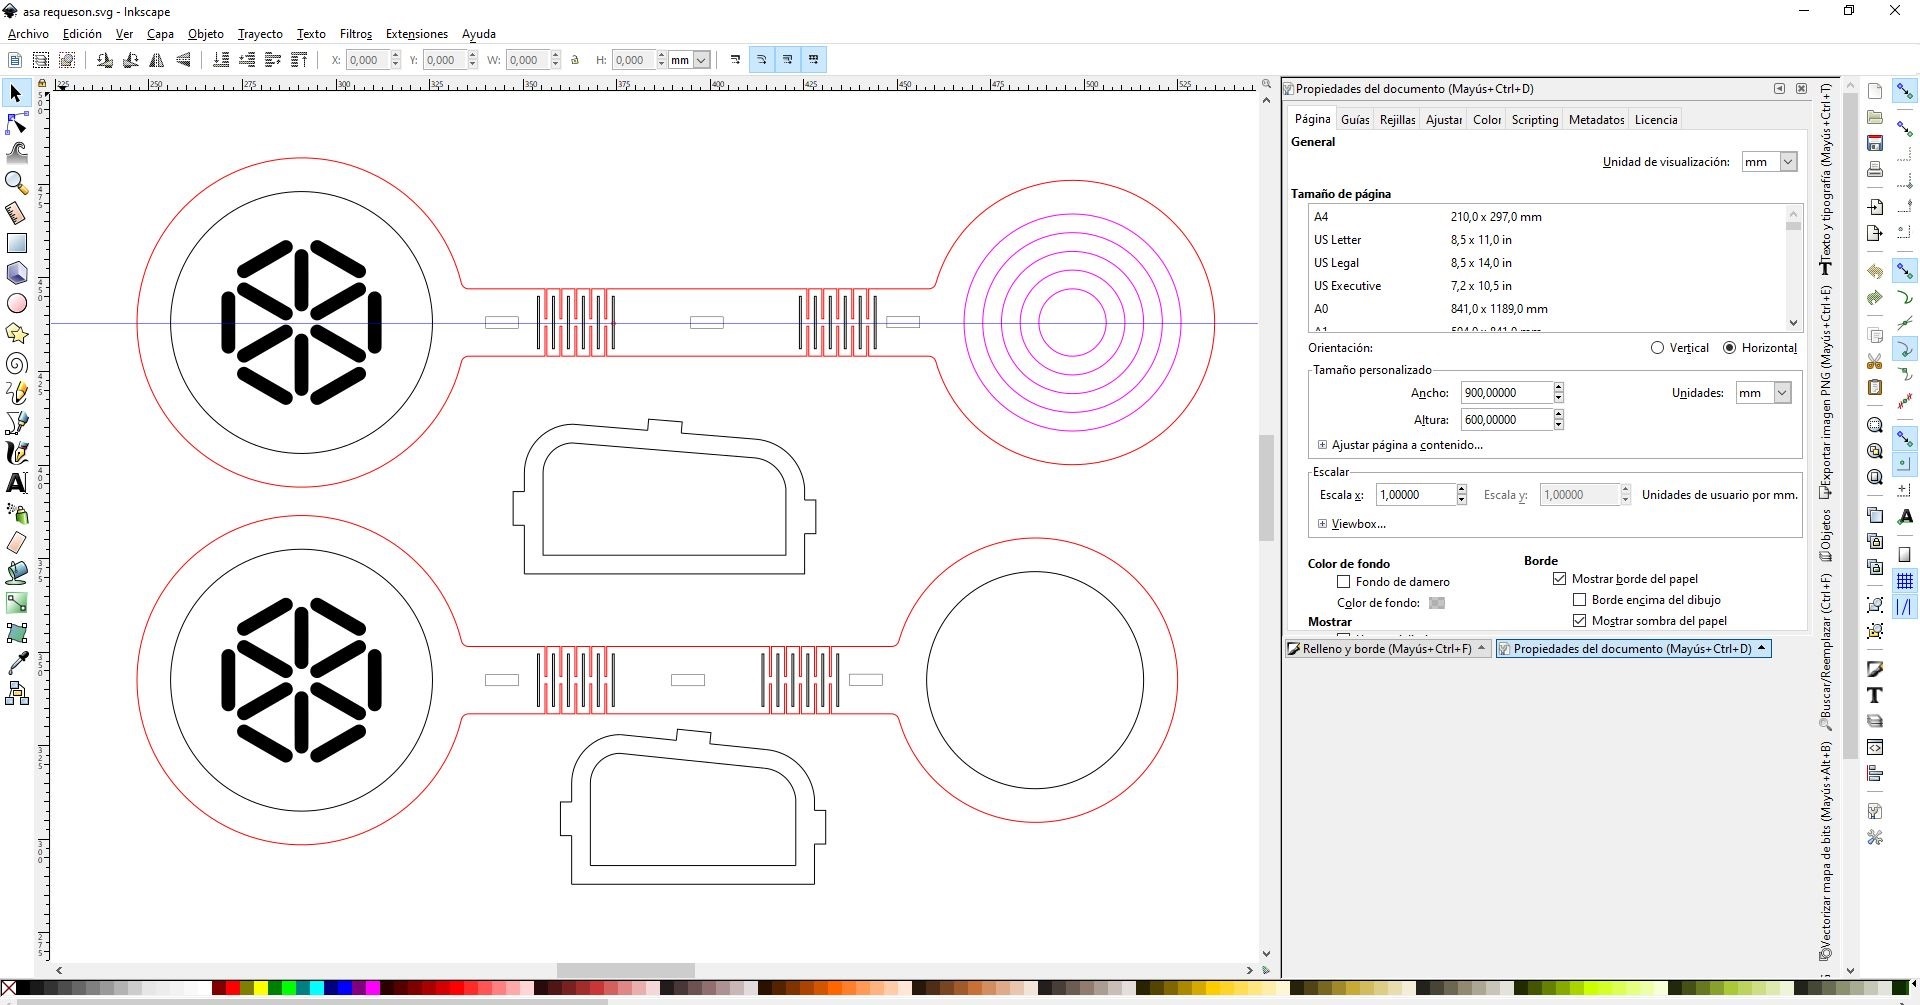Open the Extensiones menu

(417, 34)
